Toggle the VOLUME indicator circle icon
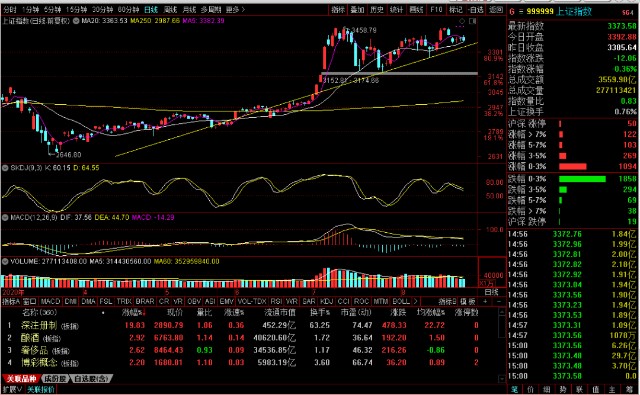The width and height of the screenshot is (640, 395). coord(5,261)
